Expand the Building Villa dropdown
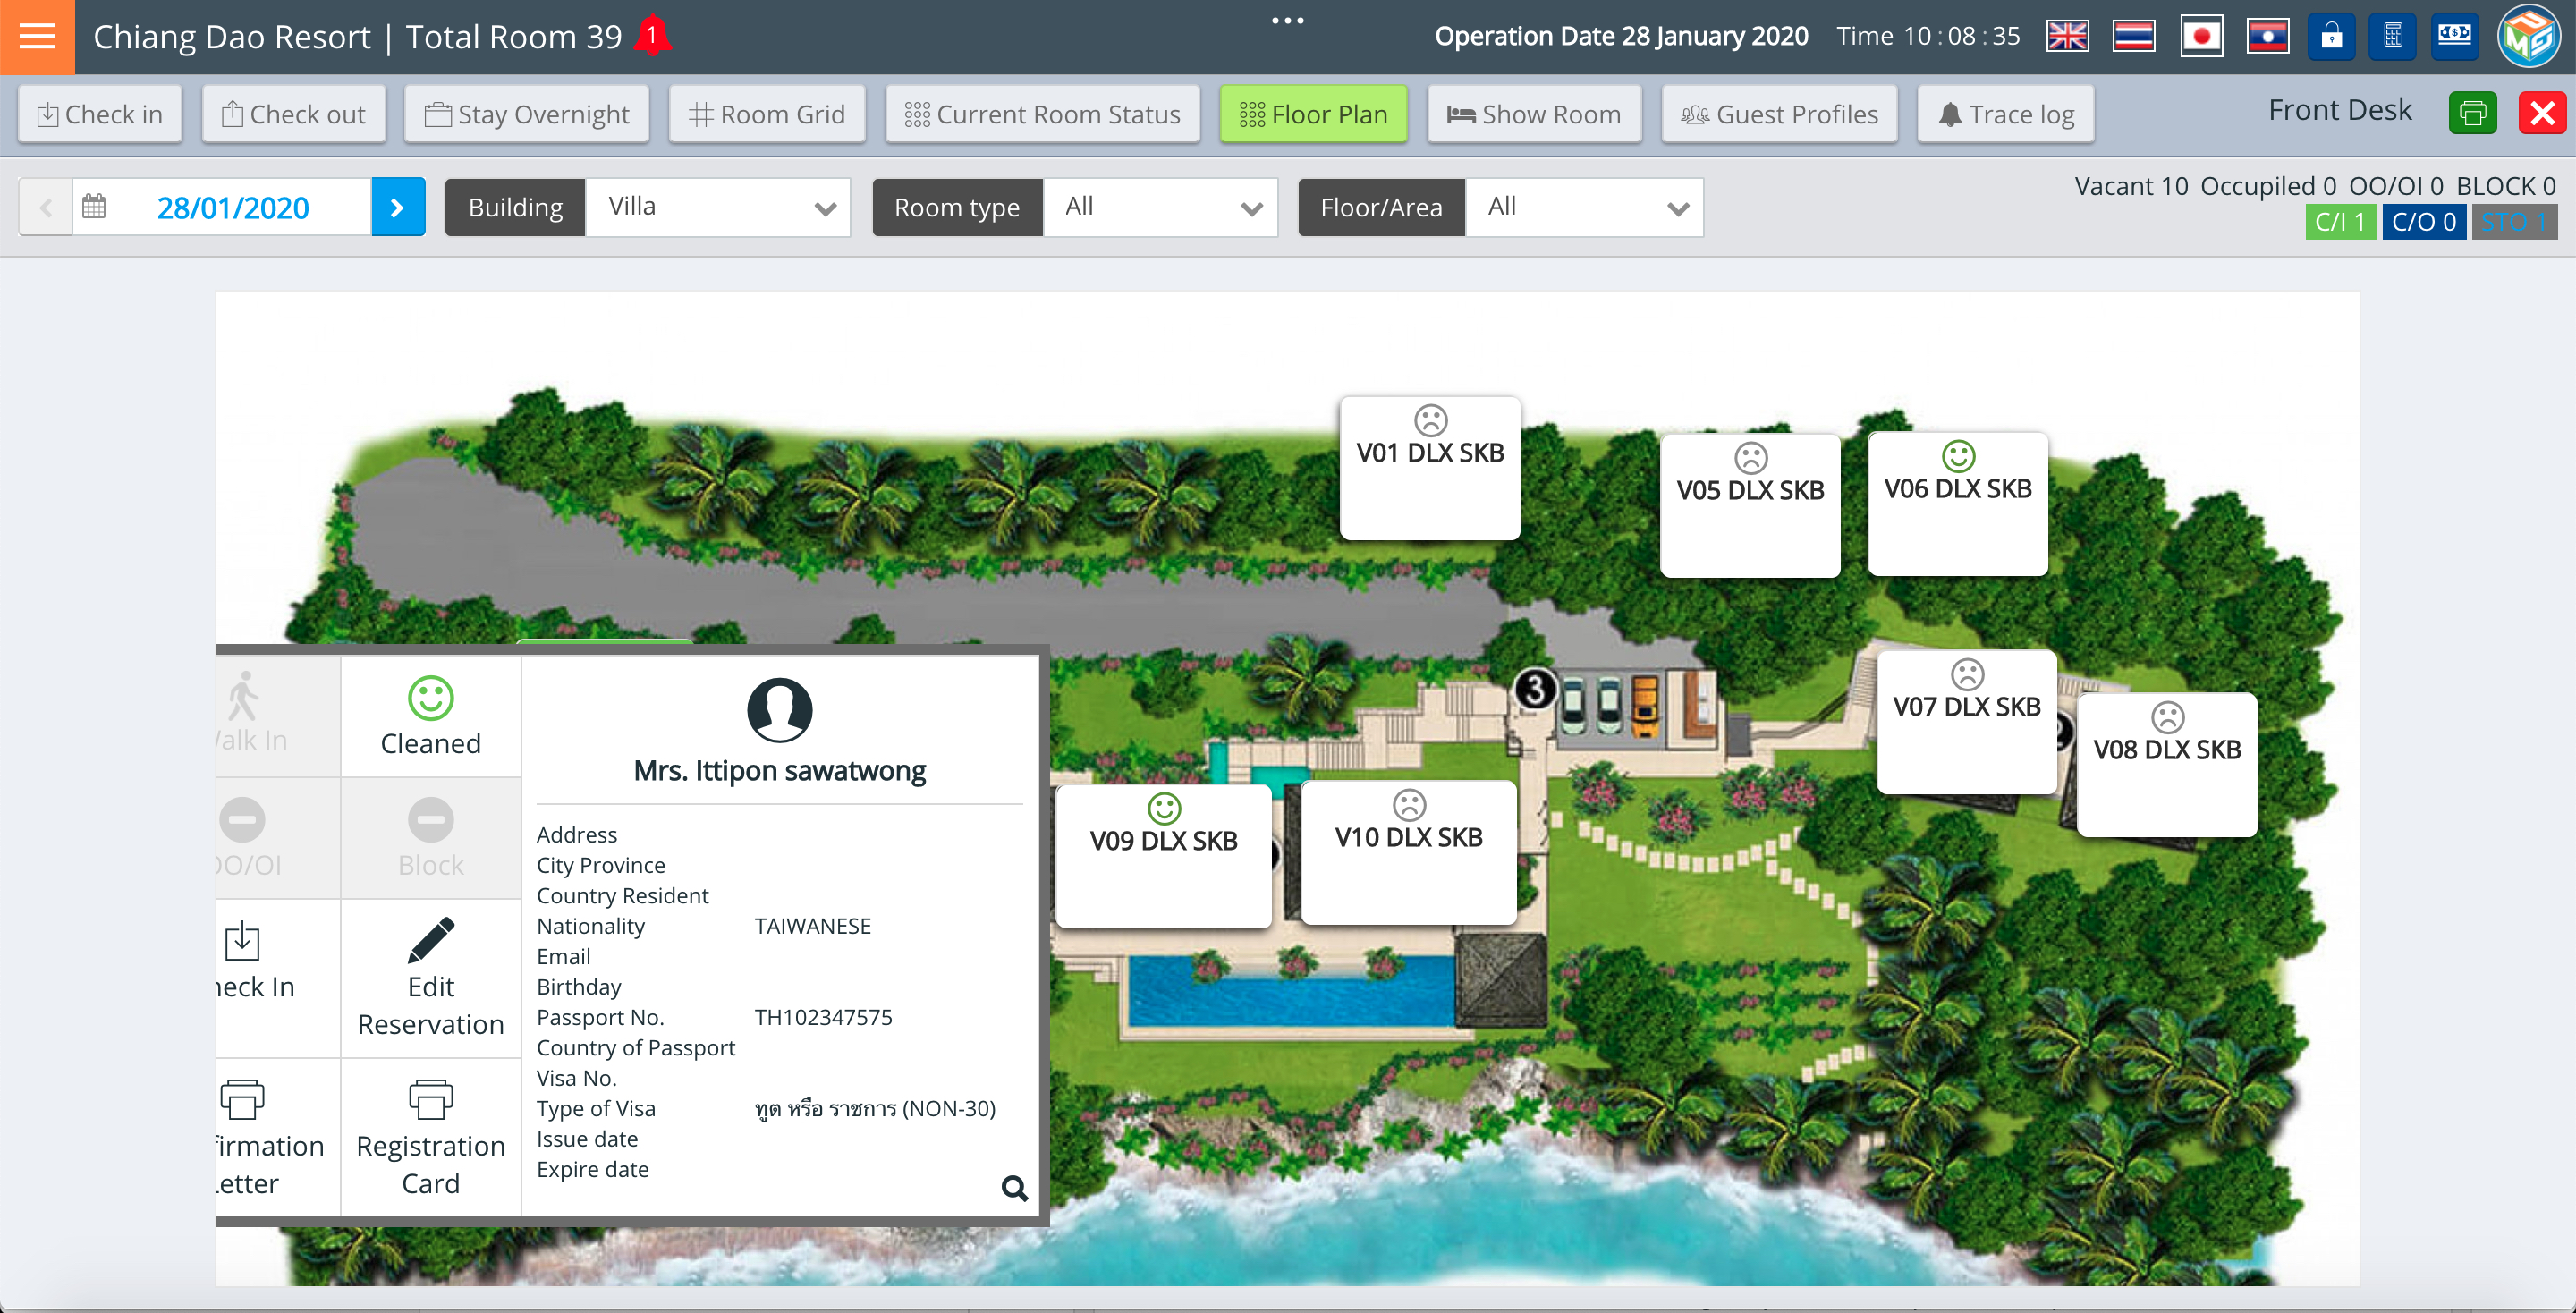The height and width of the screenshot is (1313, 2576). click(x=717, y=207)
